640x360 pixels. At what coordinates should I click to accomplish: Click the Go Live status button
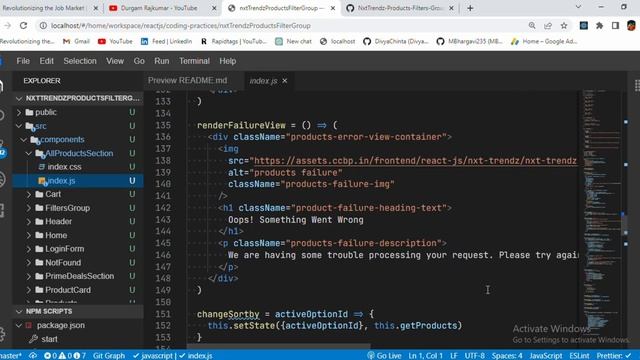[x=384, y=356]
